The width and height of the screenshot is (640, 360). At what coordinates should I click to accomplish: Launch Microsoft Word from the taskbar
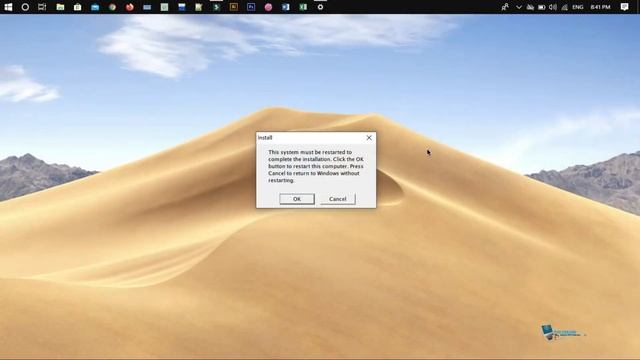(286, 7)
